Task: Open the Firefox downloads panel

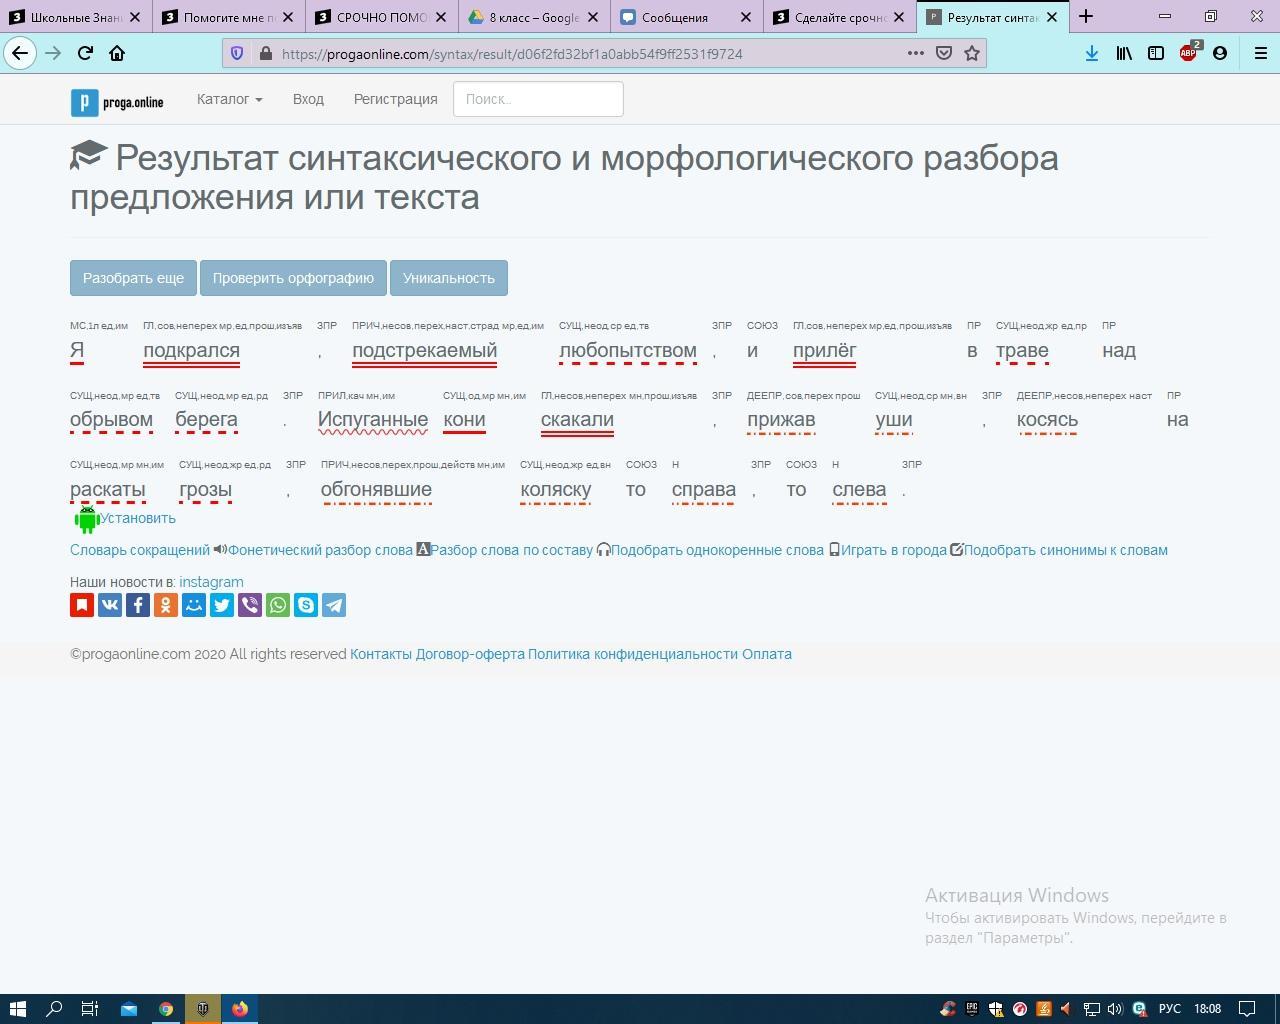Action: tap(1092, 54)
